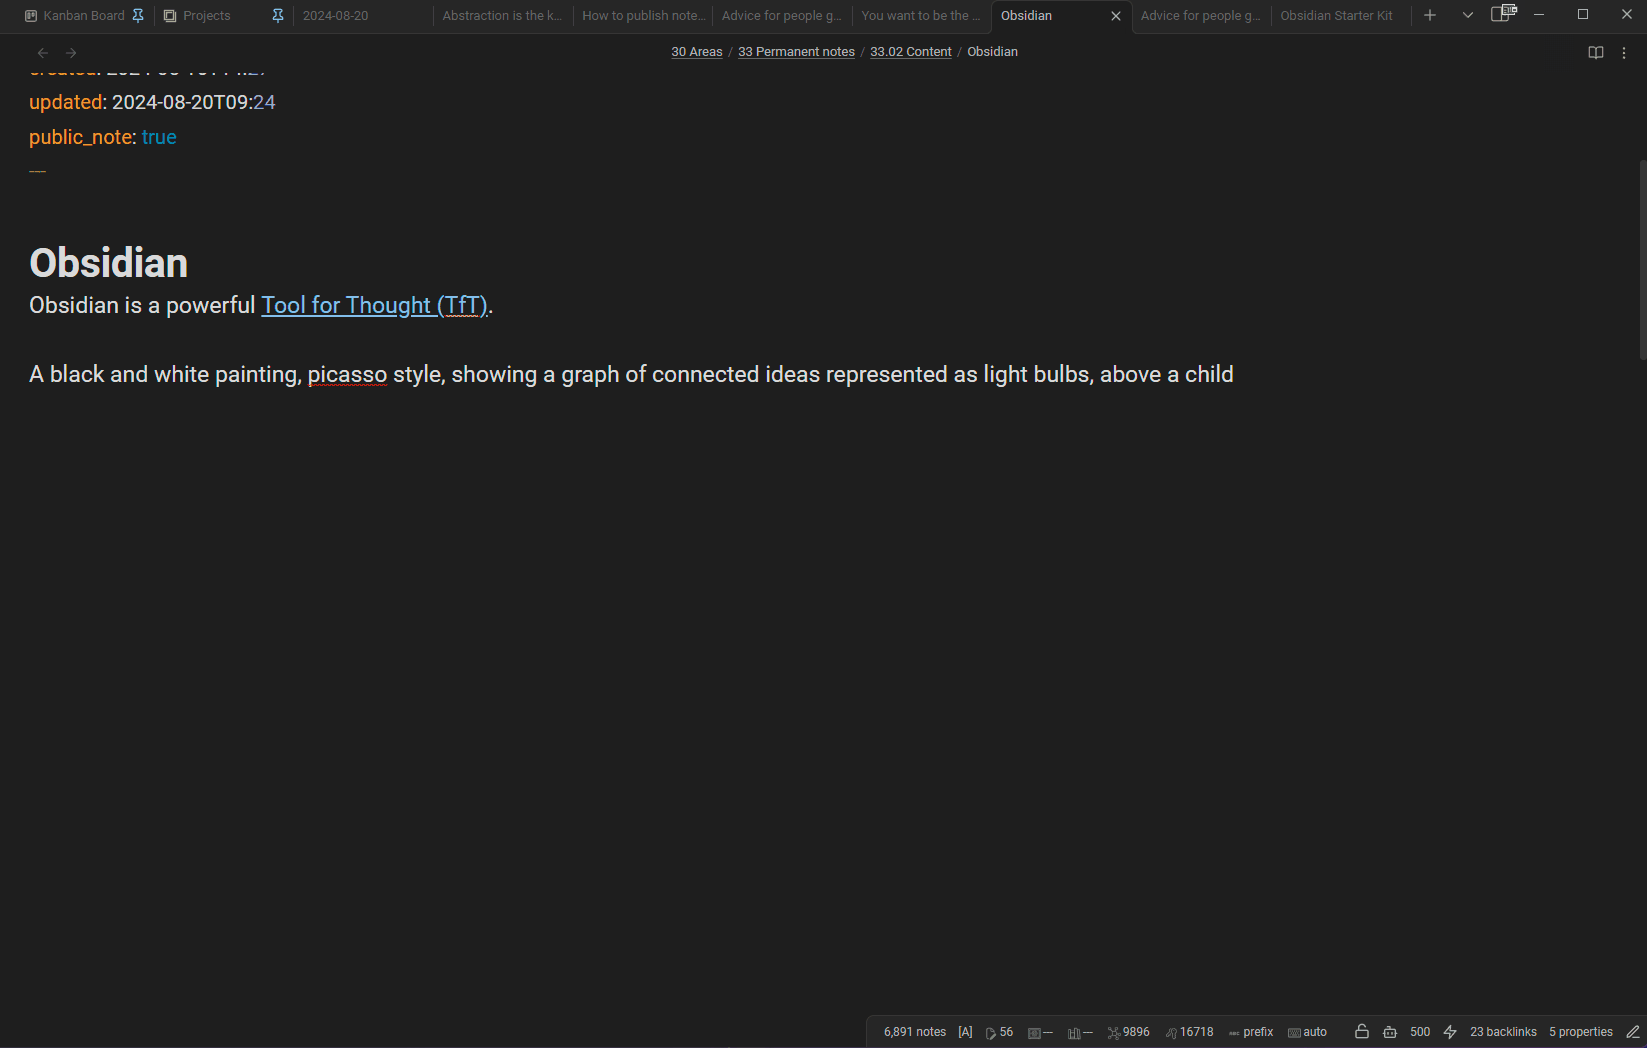Click the Obsidian breadcrumb title
The height and width of the screenshot is (1048, 1647).
(x=992, y=52)
